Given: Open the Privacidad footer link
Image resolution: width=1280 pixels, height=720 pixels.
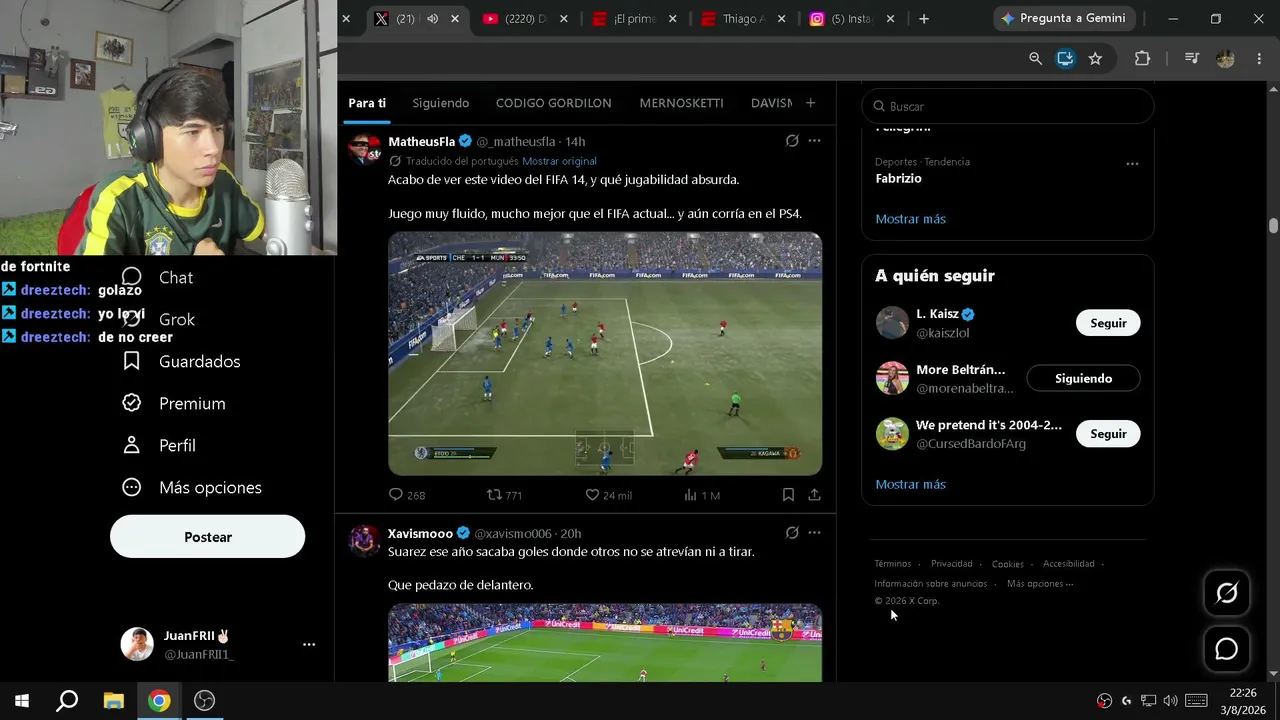Looking at the screenshot, I should click(x=952, y=564).
